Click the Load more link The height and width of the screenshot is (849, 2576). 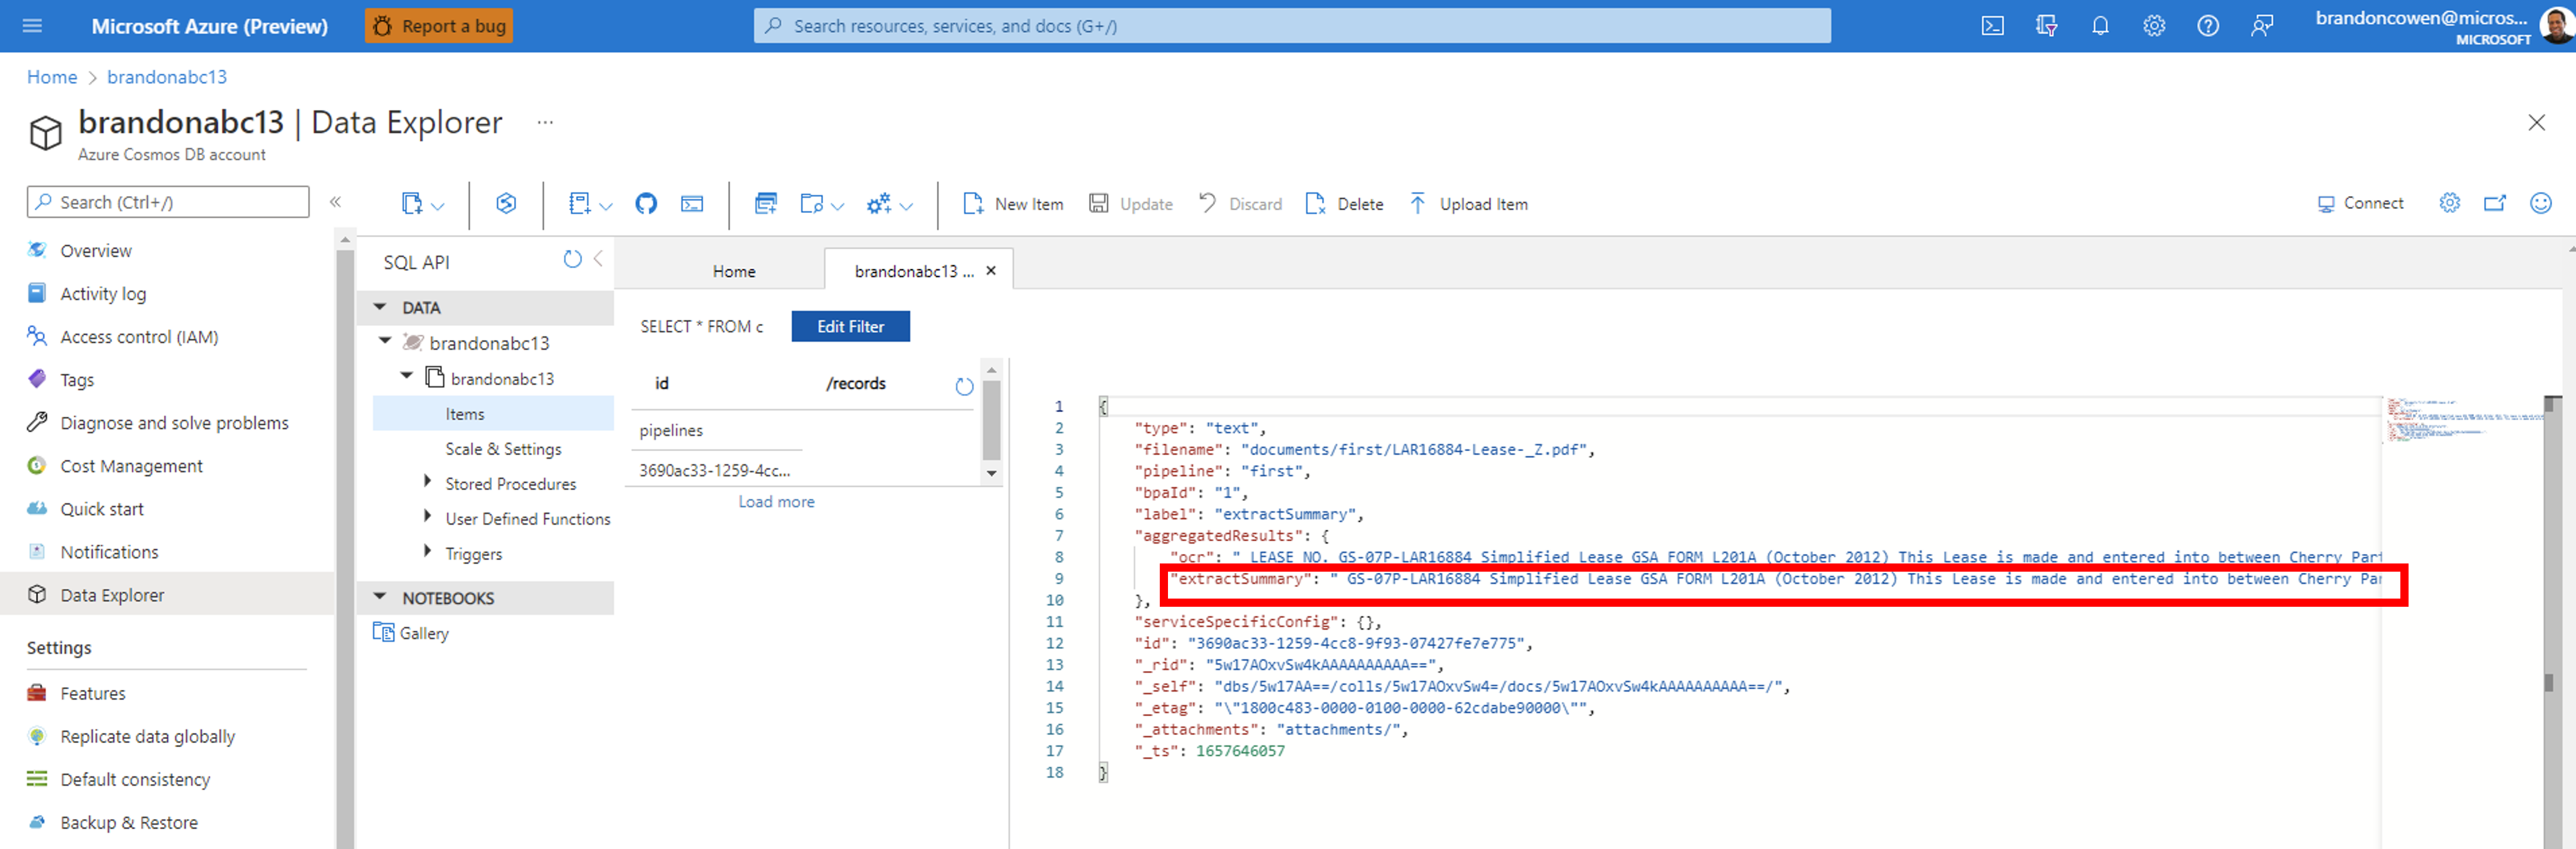point(776,502)
